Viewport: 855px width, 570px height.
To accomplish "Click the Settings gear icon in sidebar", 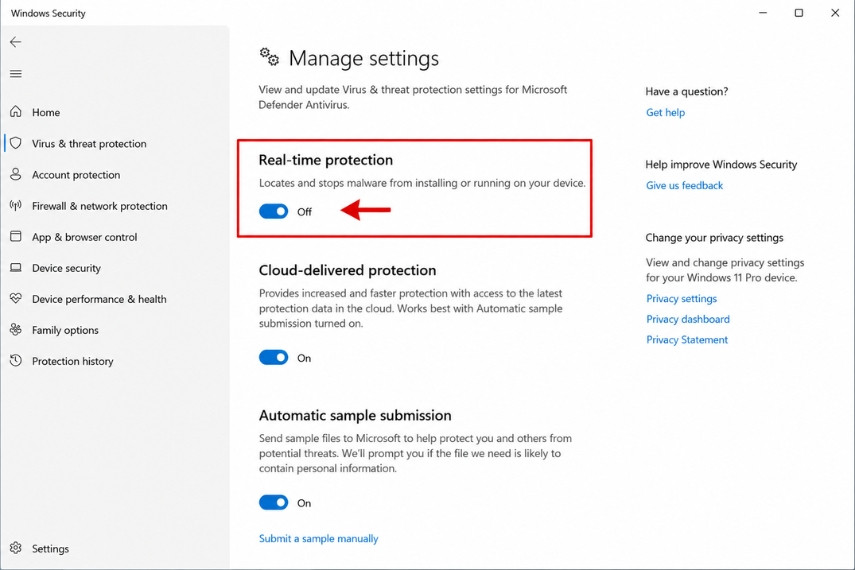I will pyautogui.click(x=16, y=548).
